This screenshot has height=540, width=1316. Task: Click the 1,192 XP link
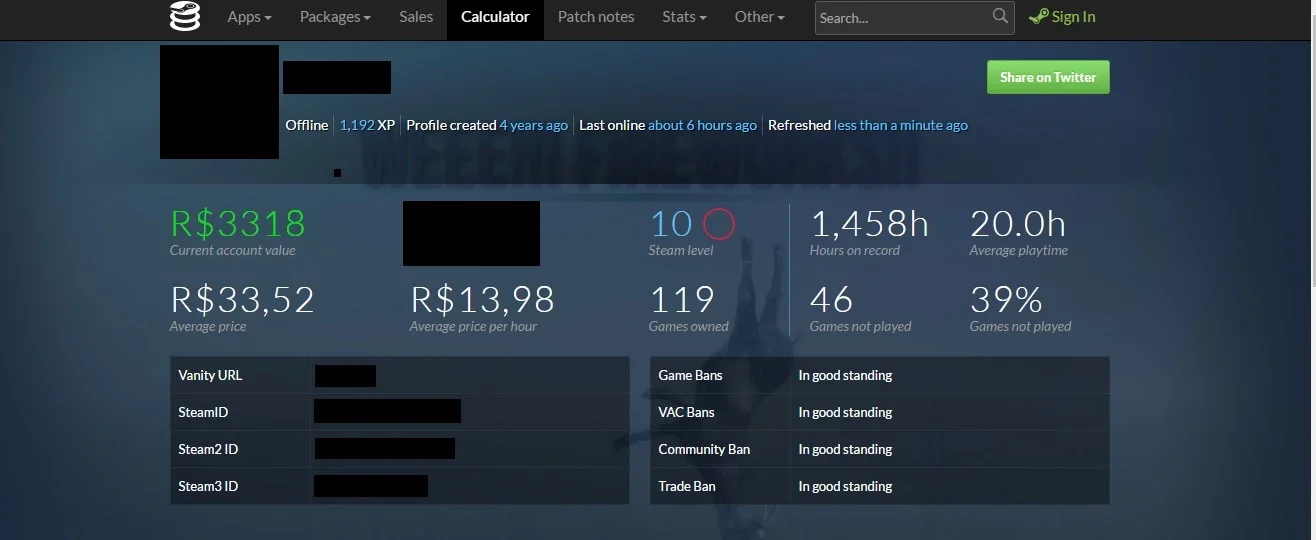pos(357,125)
